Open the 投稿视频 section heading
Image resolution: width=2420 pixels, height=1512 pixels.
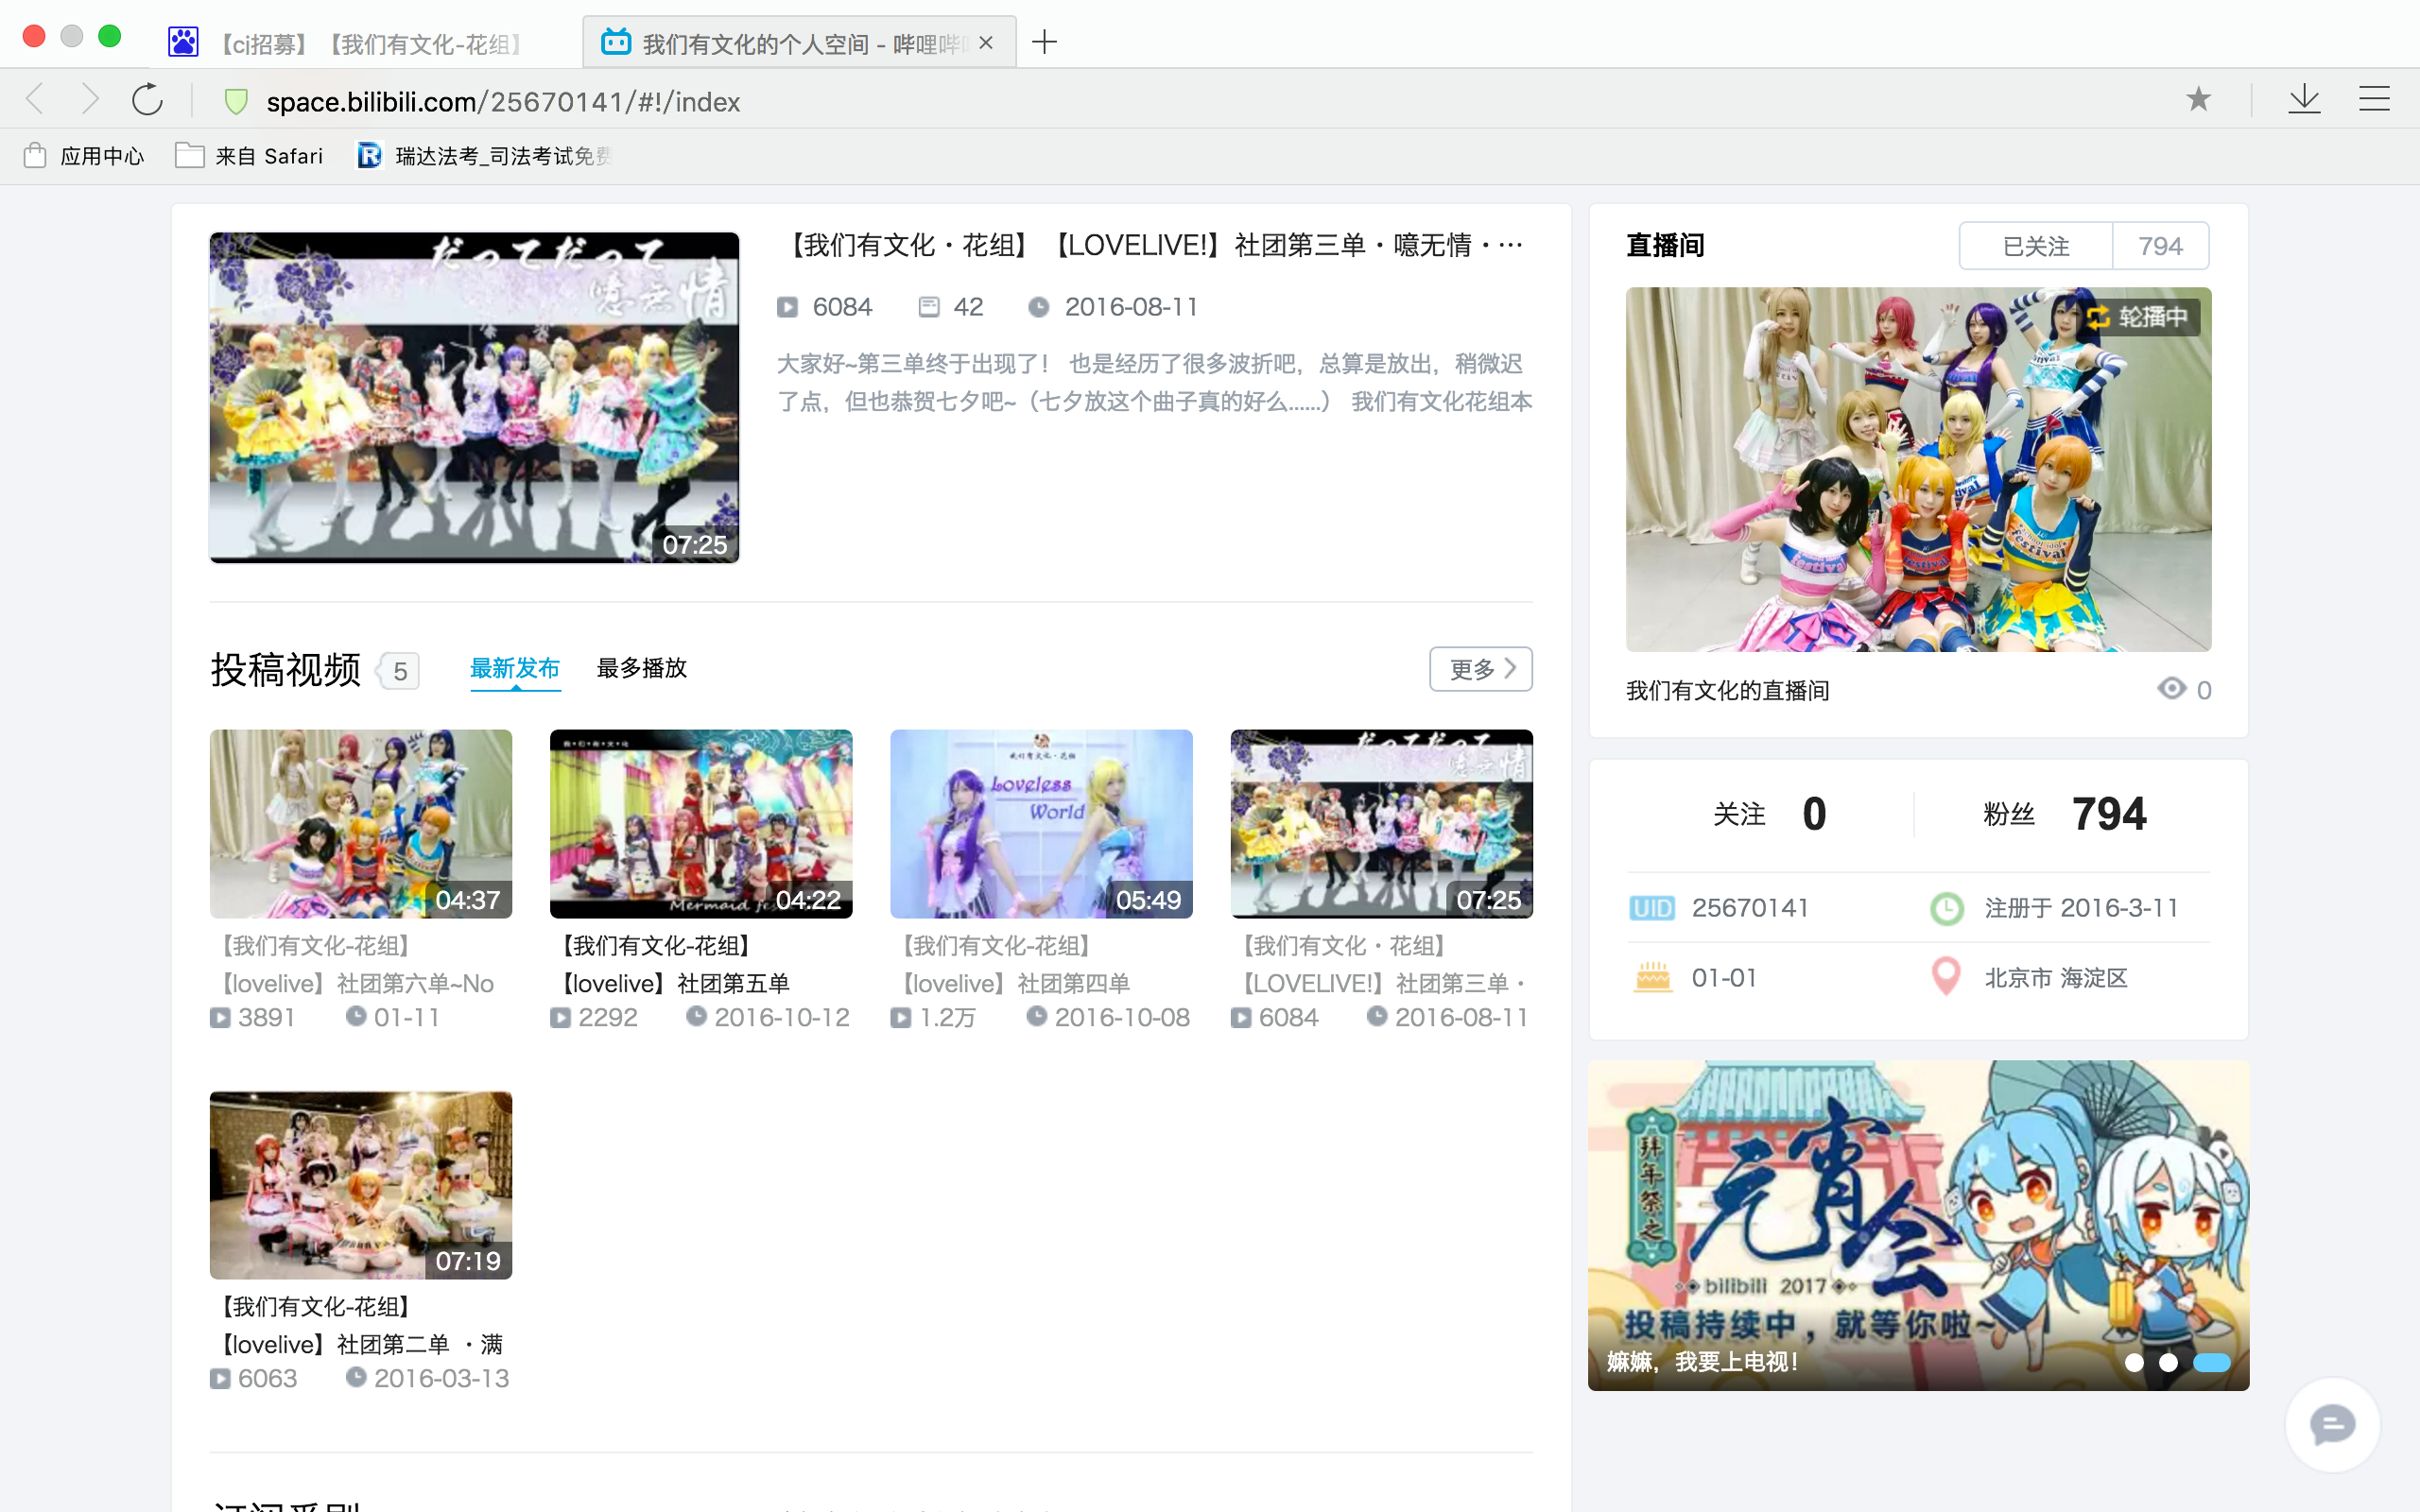(285, 670)
